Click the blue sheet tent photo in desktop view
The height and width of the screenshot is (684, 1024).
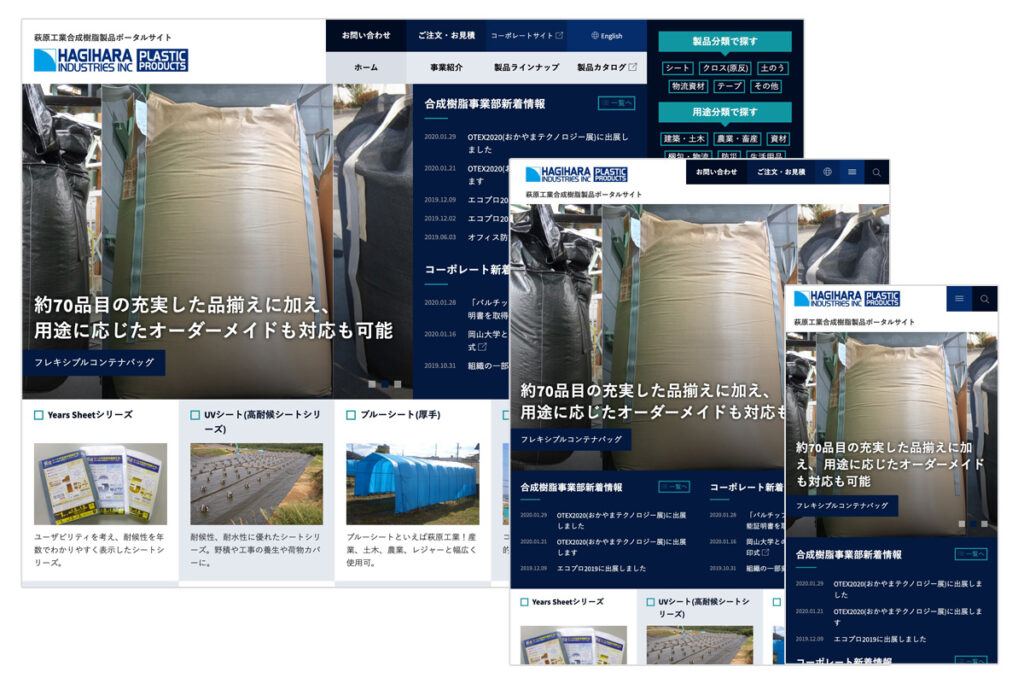point(413,484)
